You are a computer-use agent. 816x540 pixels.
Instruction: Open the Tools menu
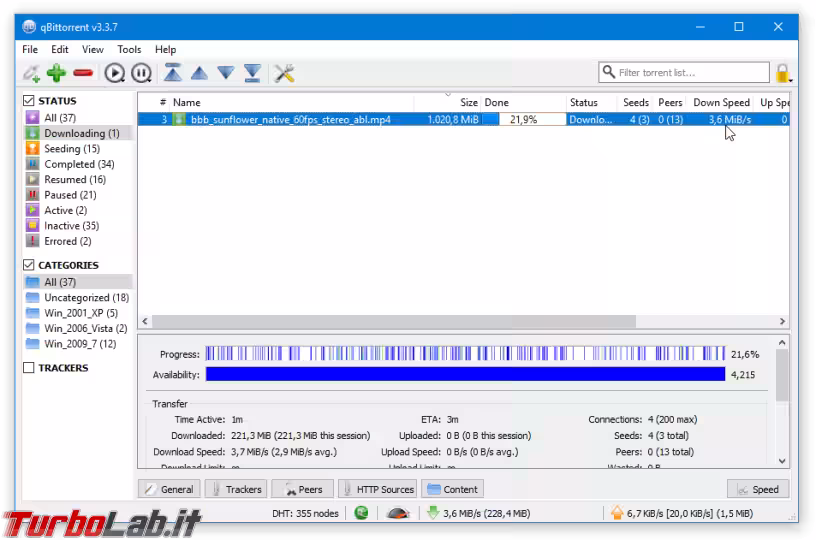tap(129, 49)
